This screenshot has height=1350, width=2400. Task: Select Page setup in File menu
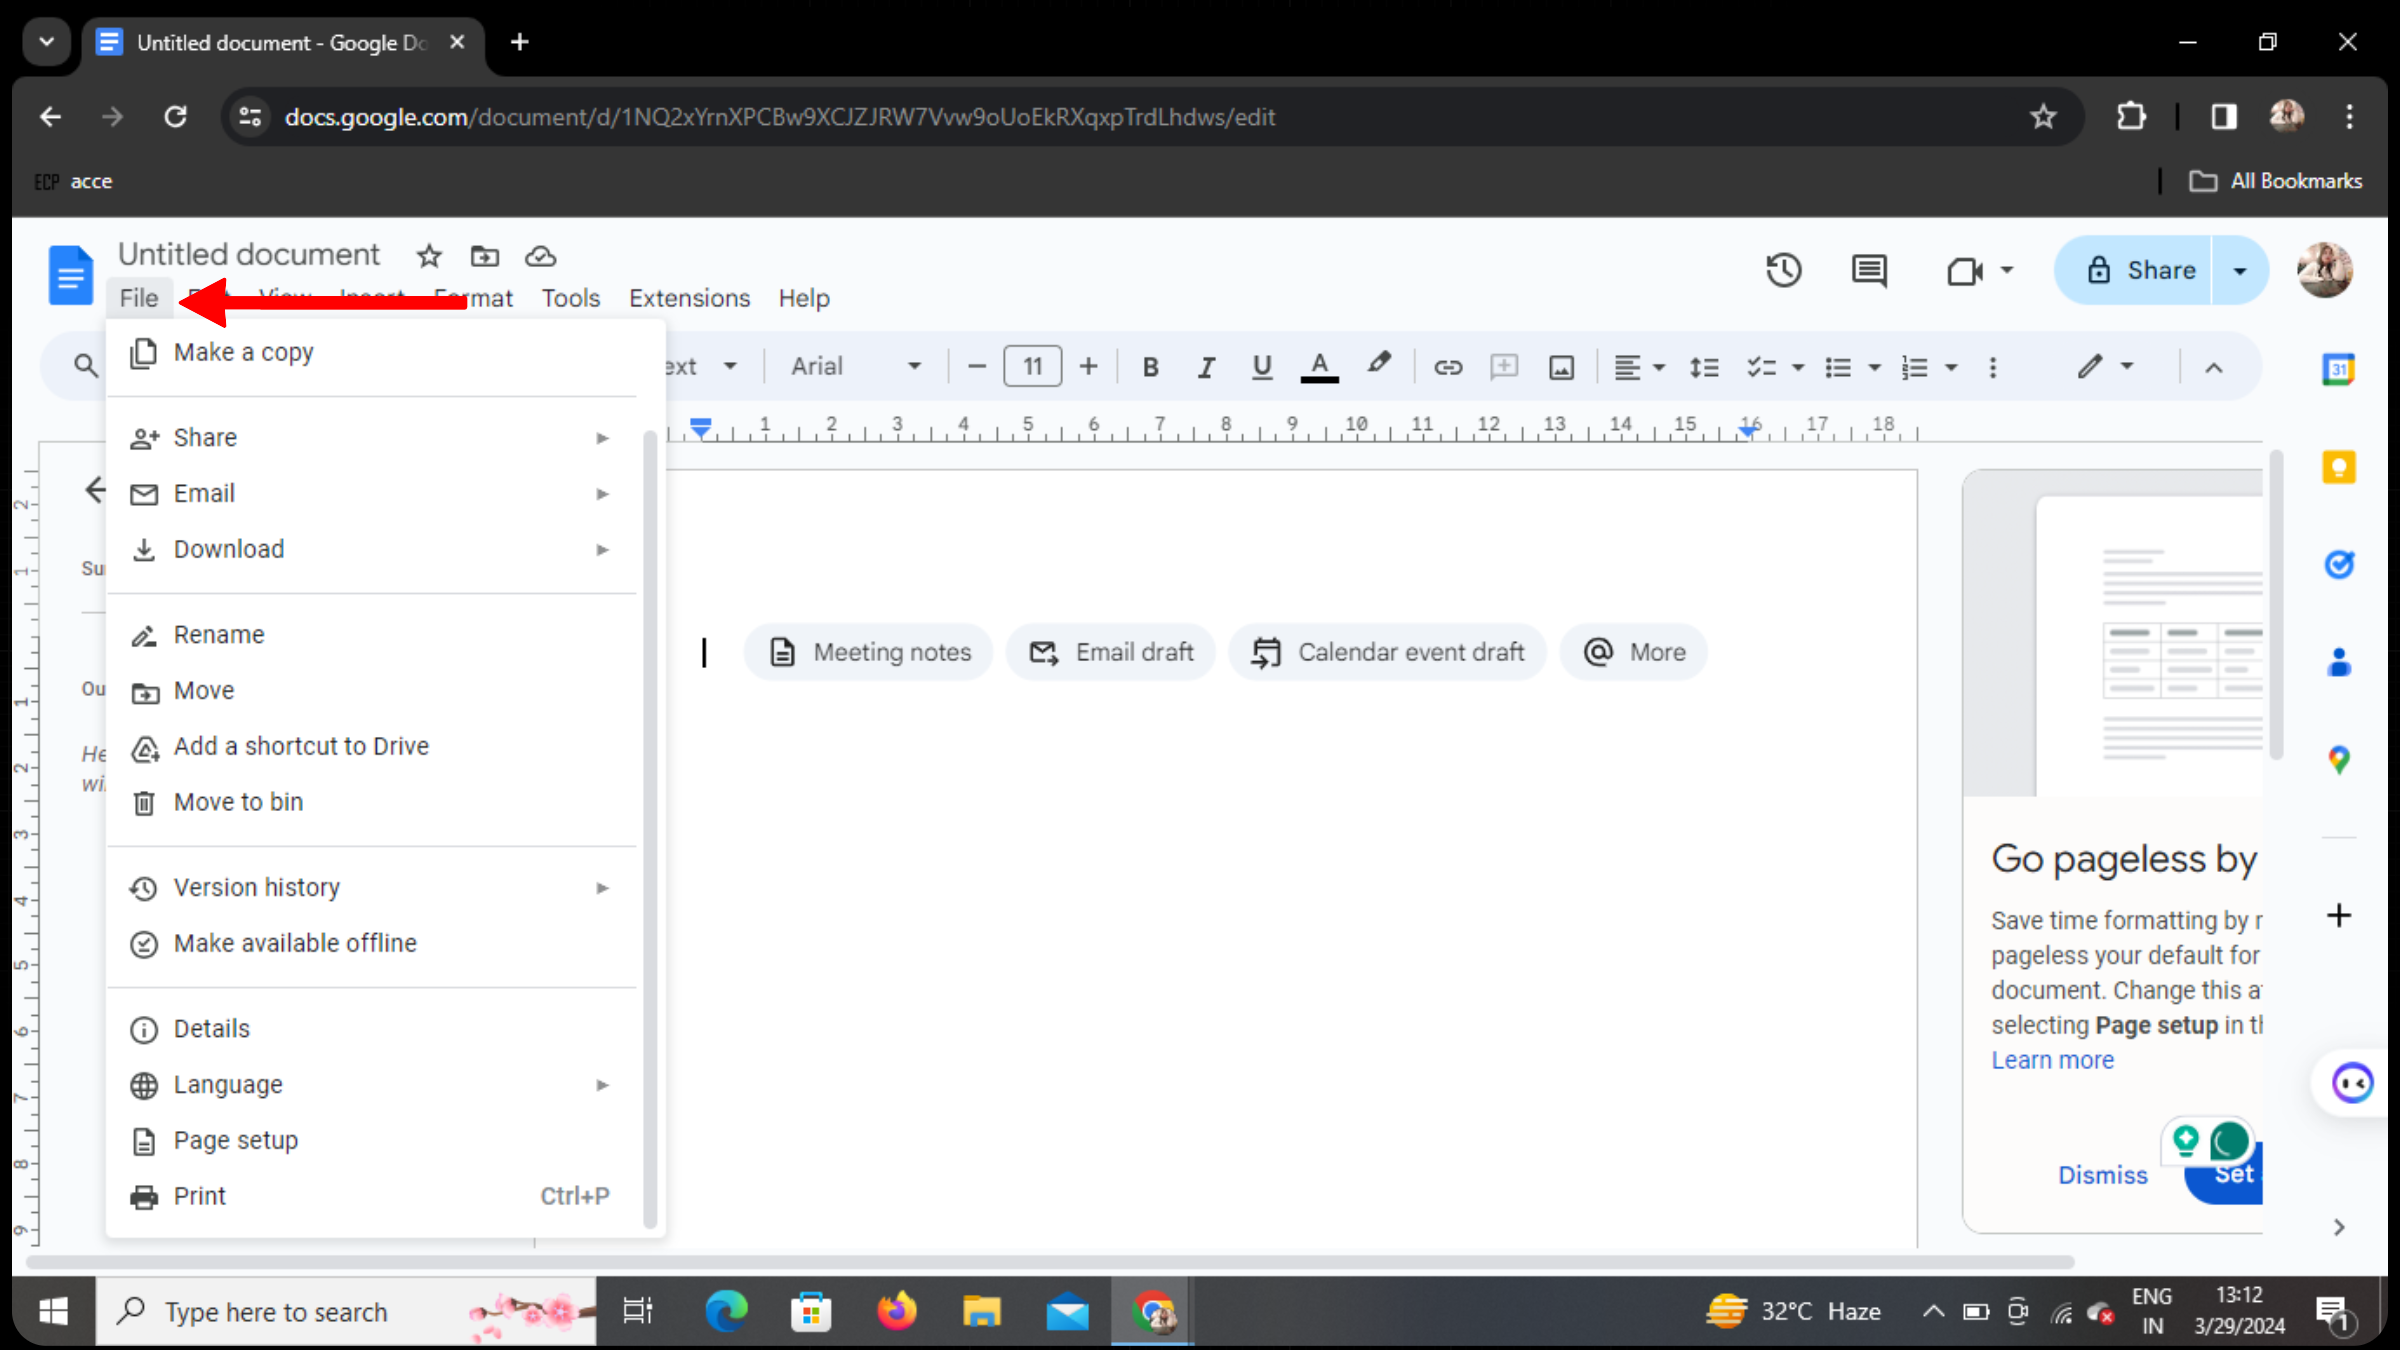pyautogui.click(x=371, y=1140)
